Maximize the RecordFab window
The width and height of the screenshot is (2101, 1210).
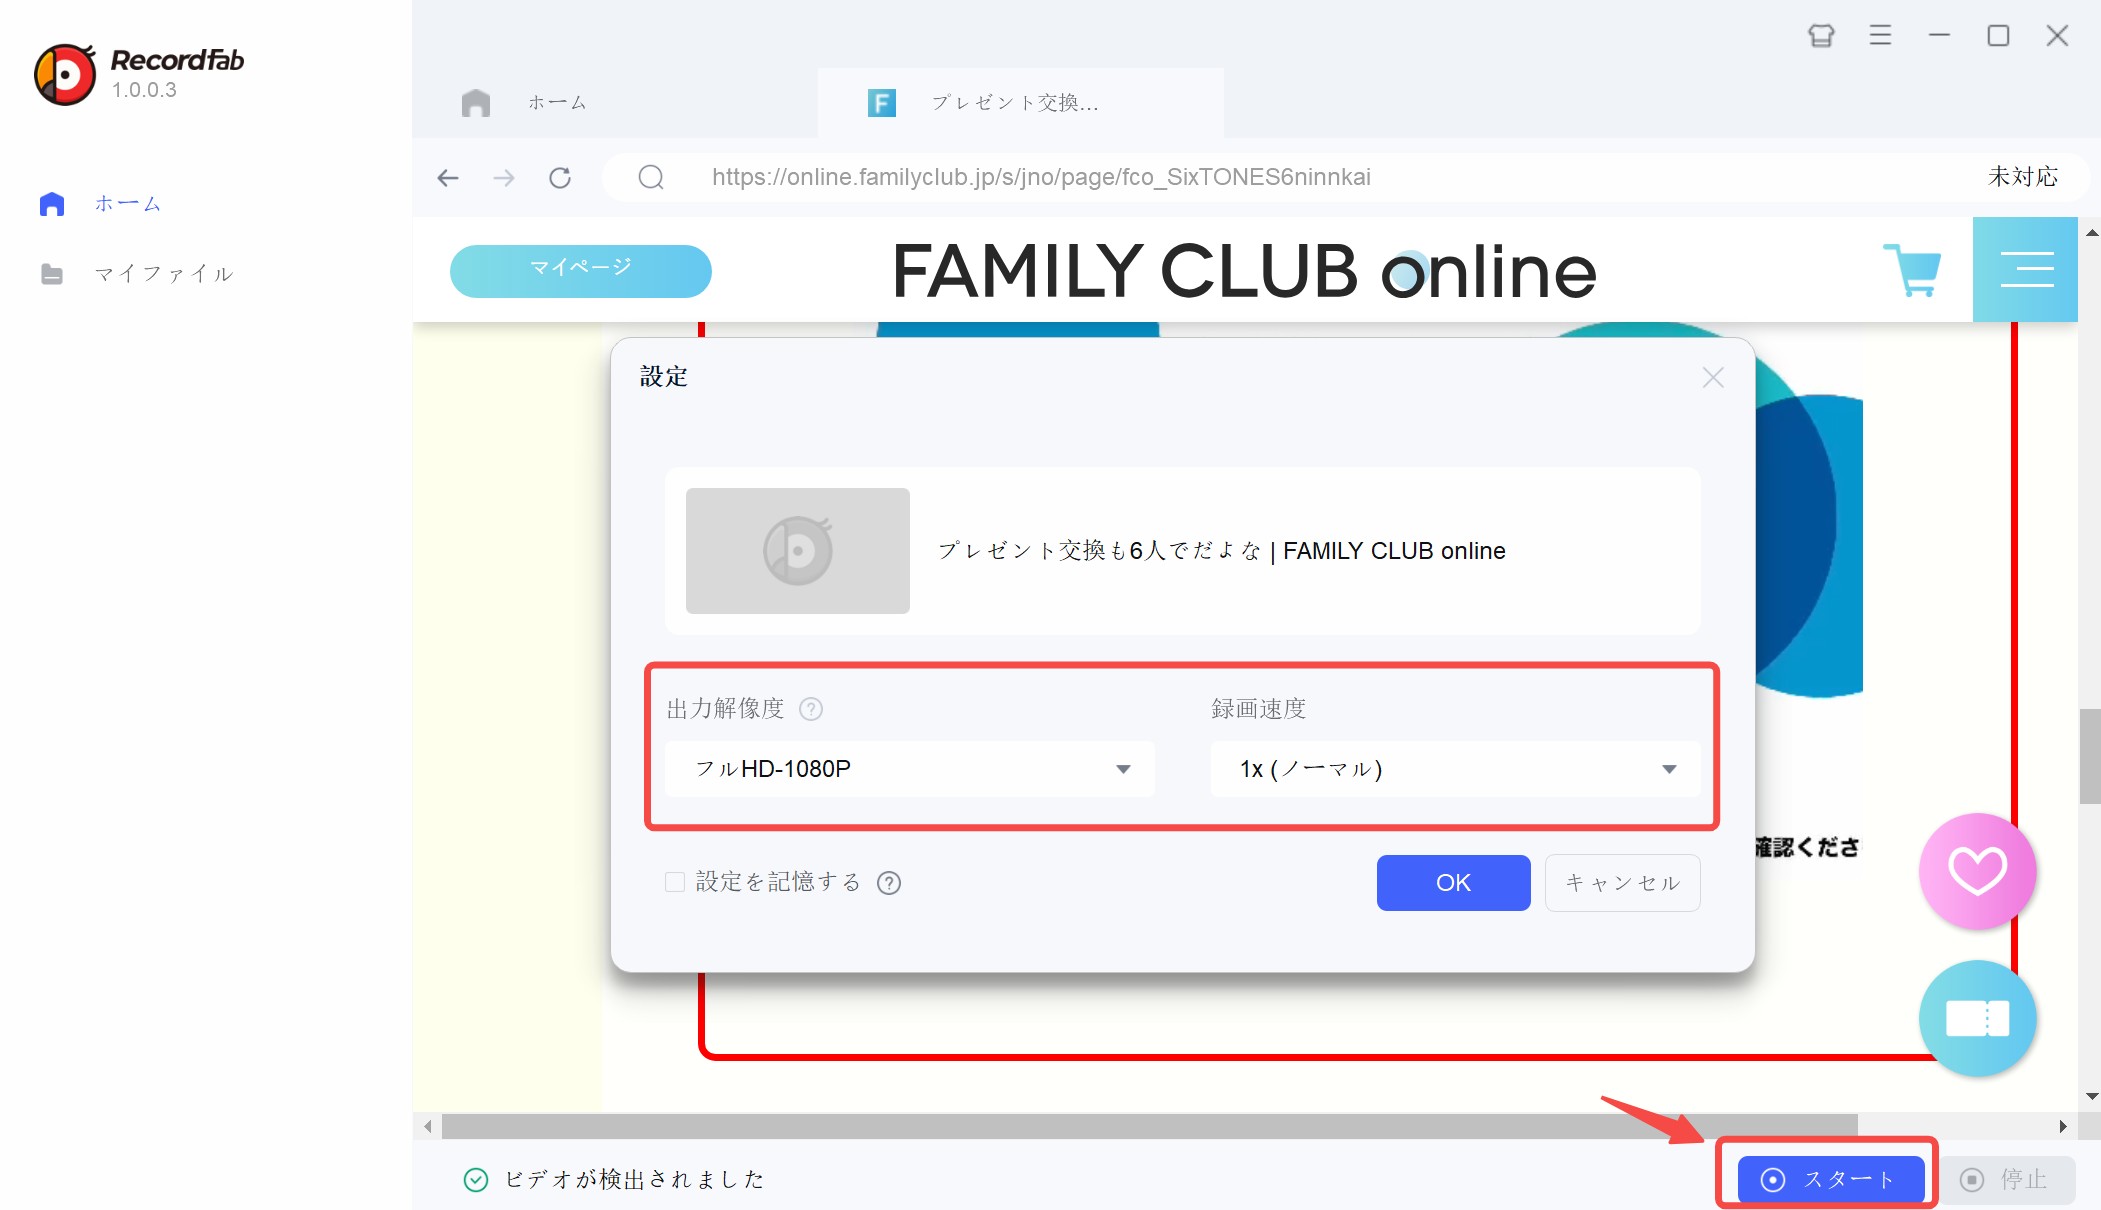pyautogui.click(x=1998, y=36)
